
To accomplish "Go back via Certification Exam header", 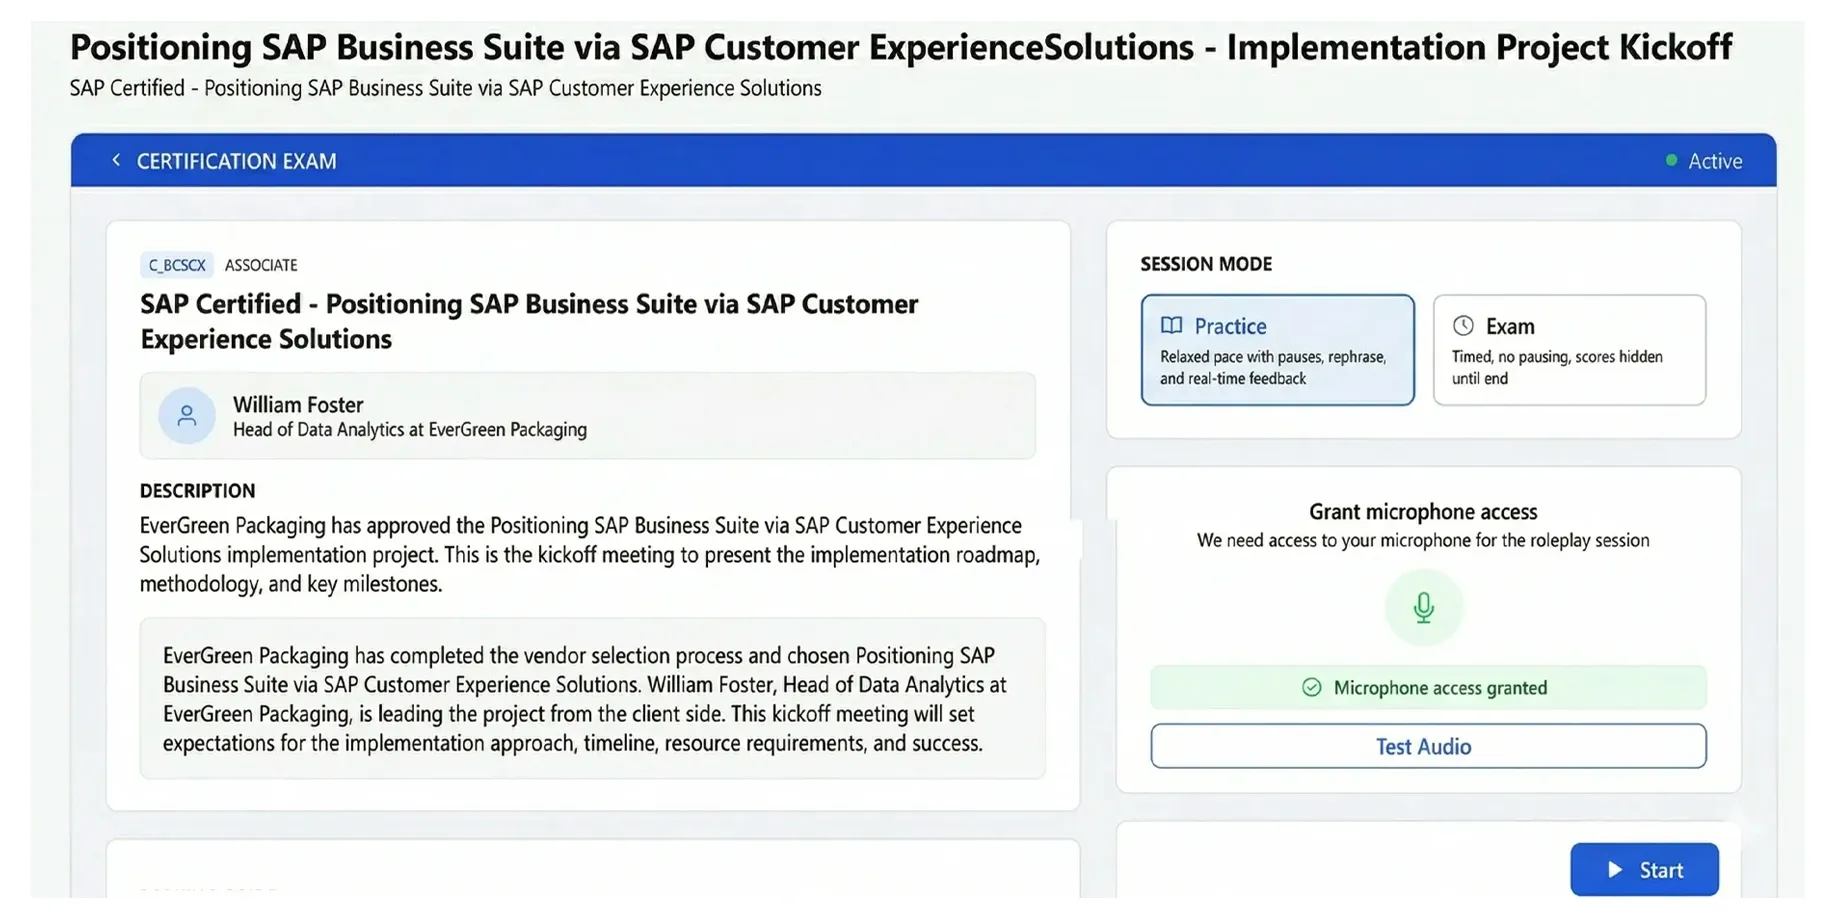I will (x=236, y=161).
